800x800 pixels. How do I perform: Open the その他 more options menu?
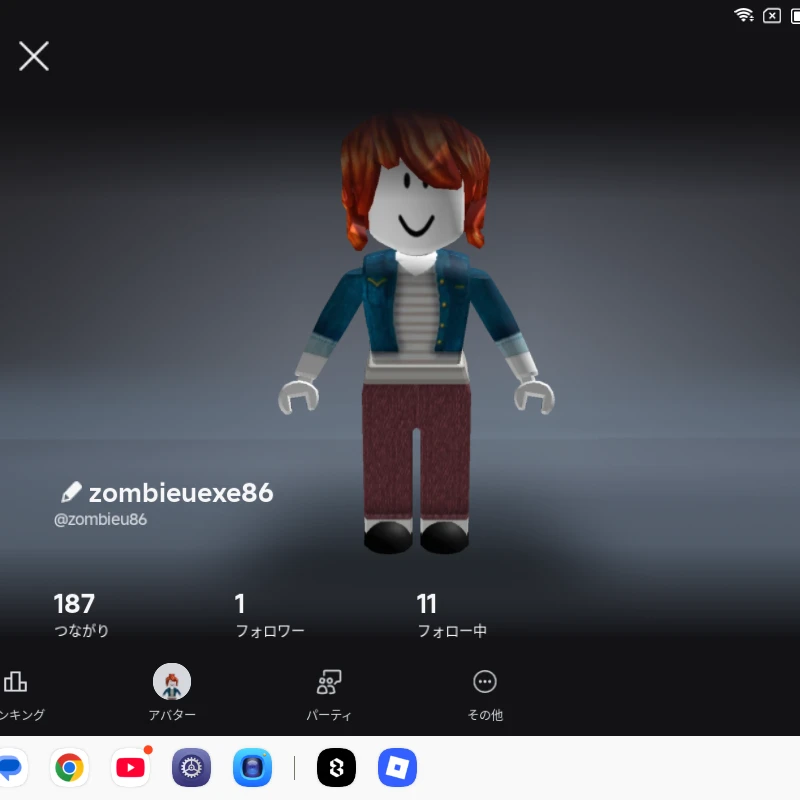[x=485, y=695]
